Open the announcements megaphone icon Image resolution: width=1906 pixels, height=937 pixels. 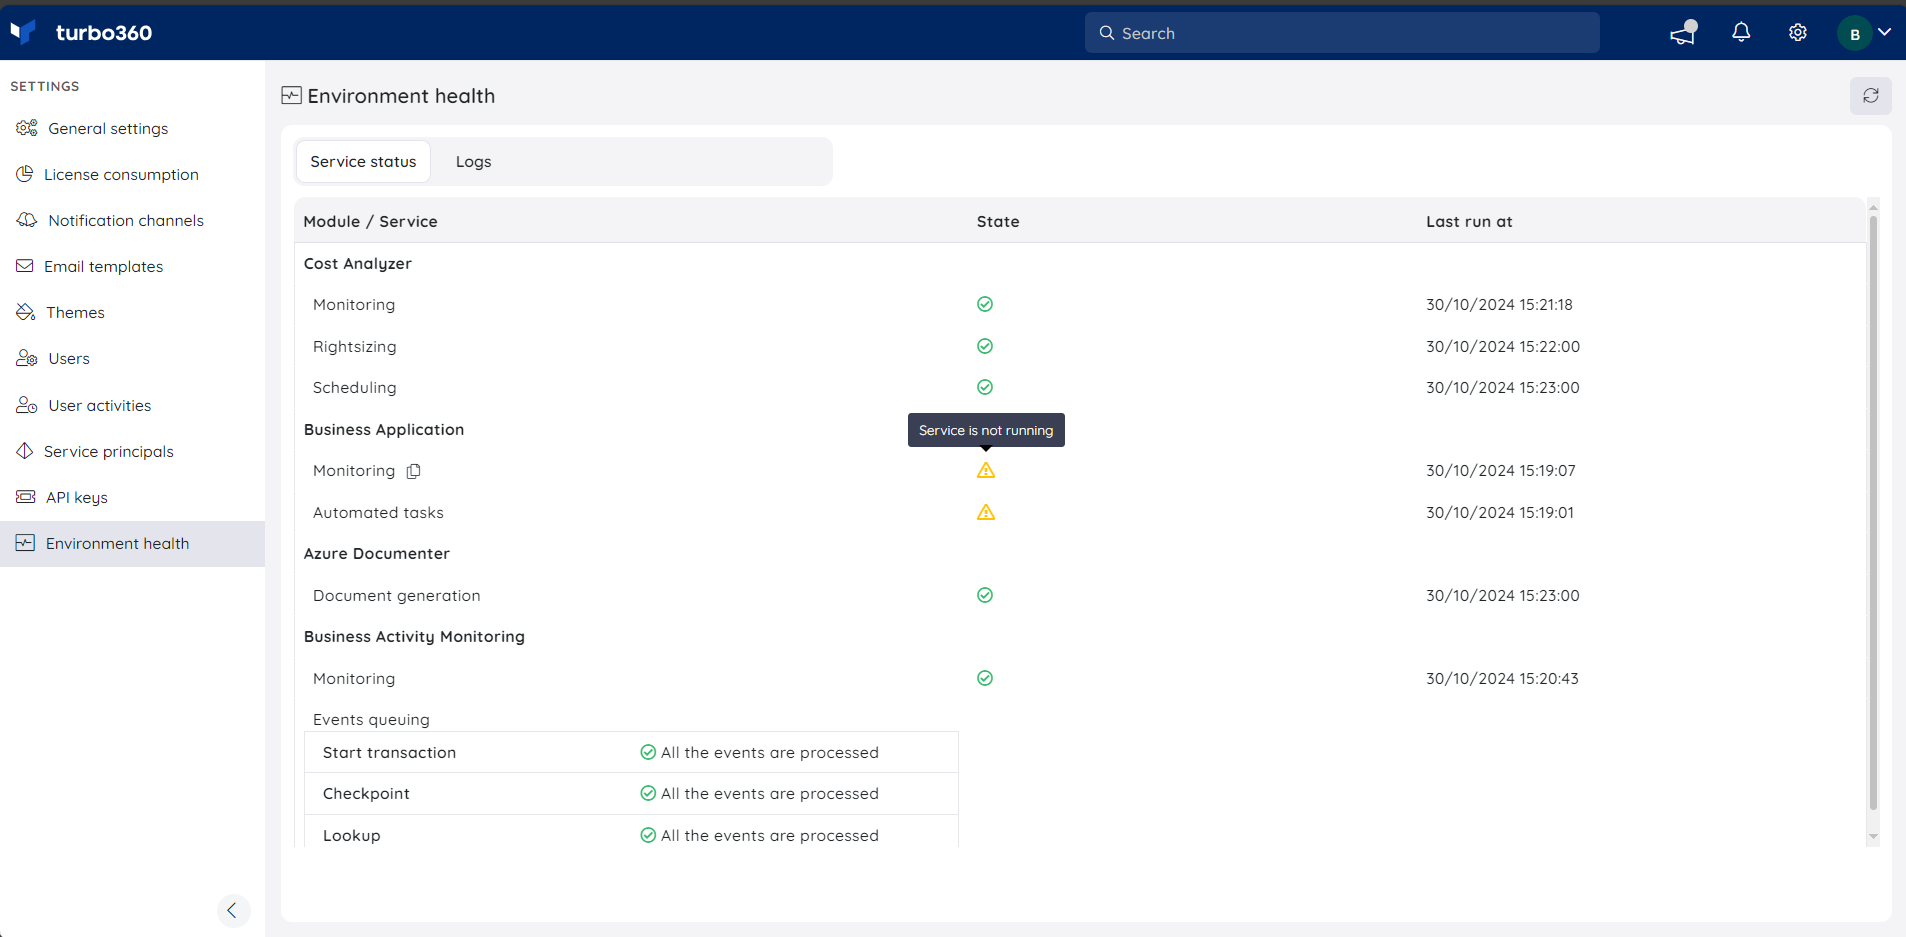(1684, 33)
